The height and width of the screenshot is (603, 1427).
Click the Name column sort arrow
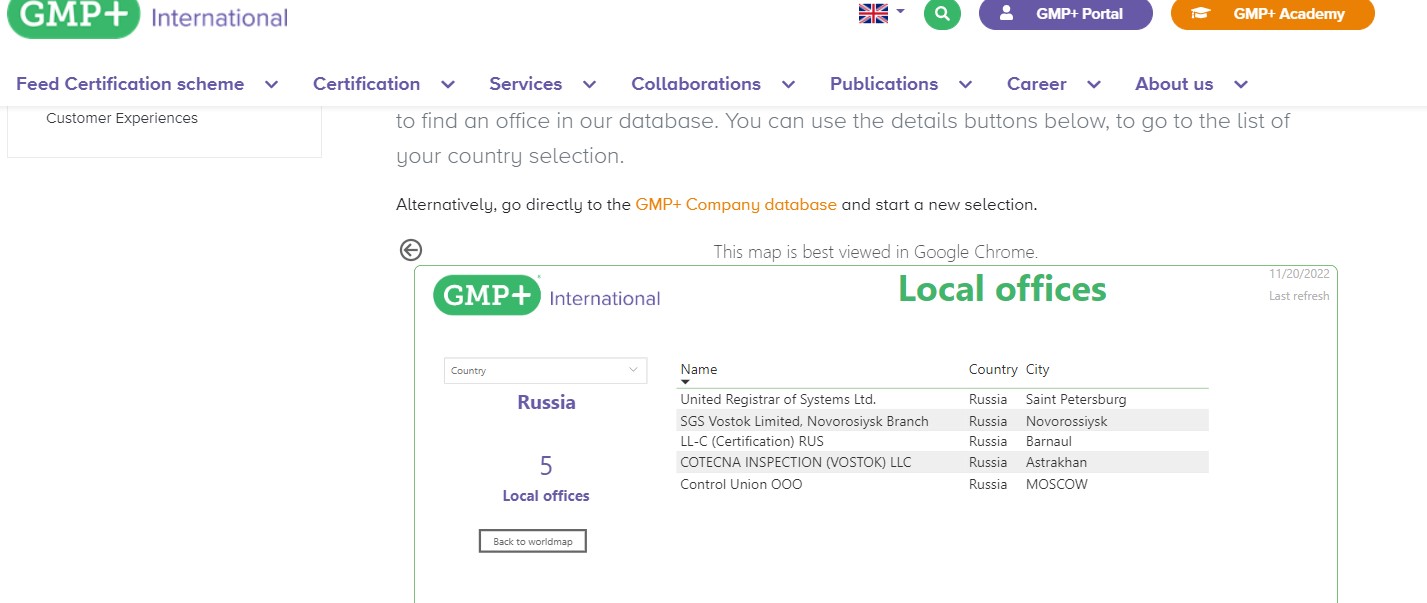point(686,382)
